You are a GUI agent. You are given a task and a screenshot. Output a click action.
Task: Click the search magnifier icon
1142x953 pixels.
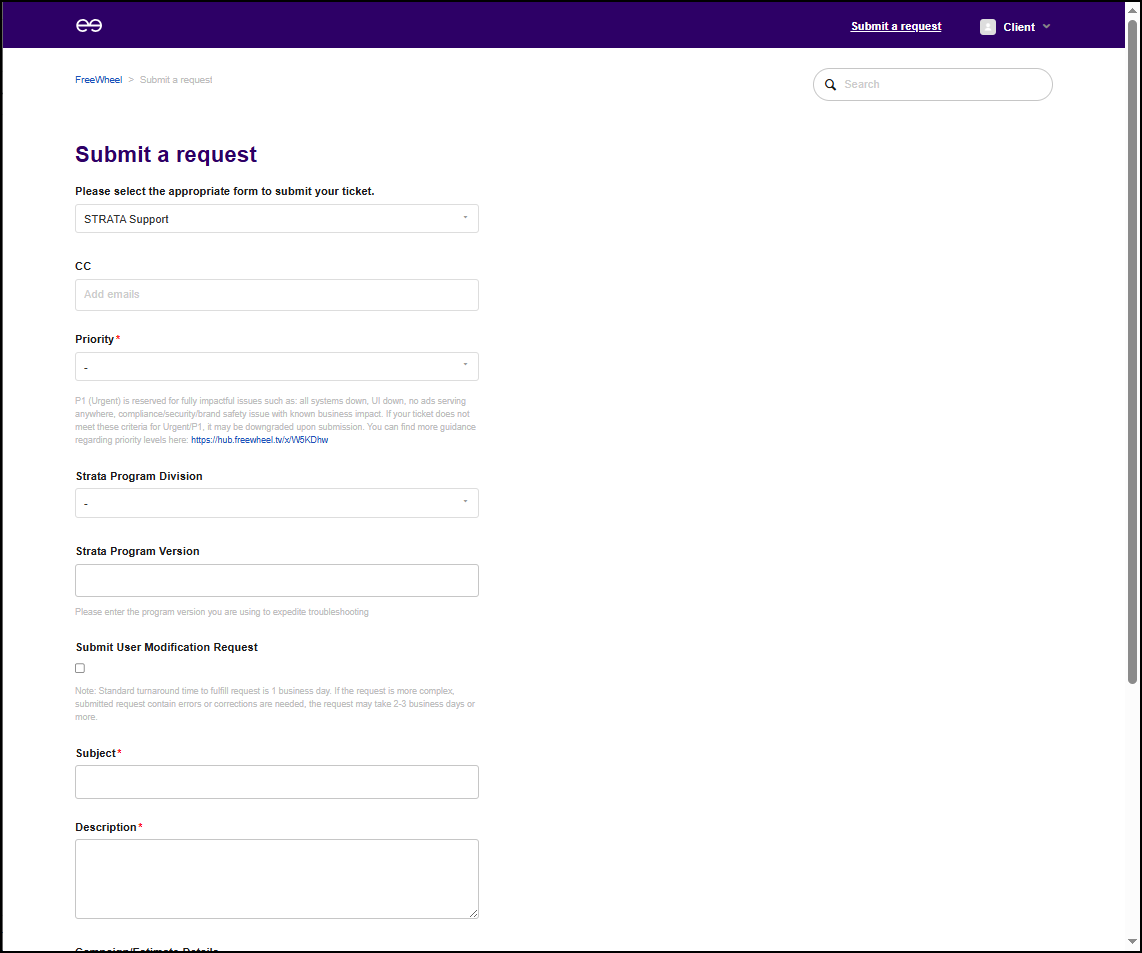tap(830, 85)
